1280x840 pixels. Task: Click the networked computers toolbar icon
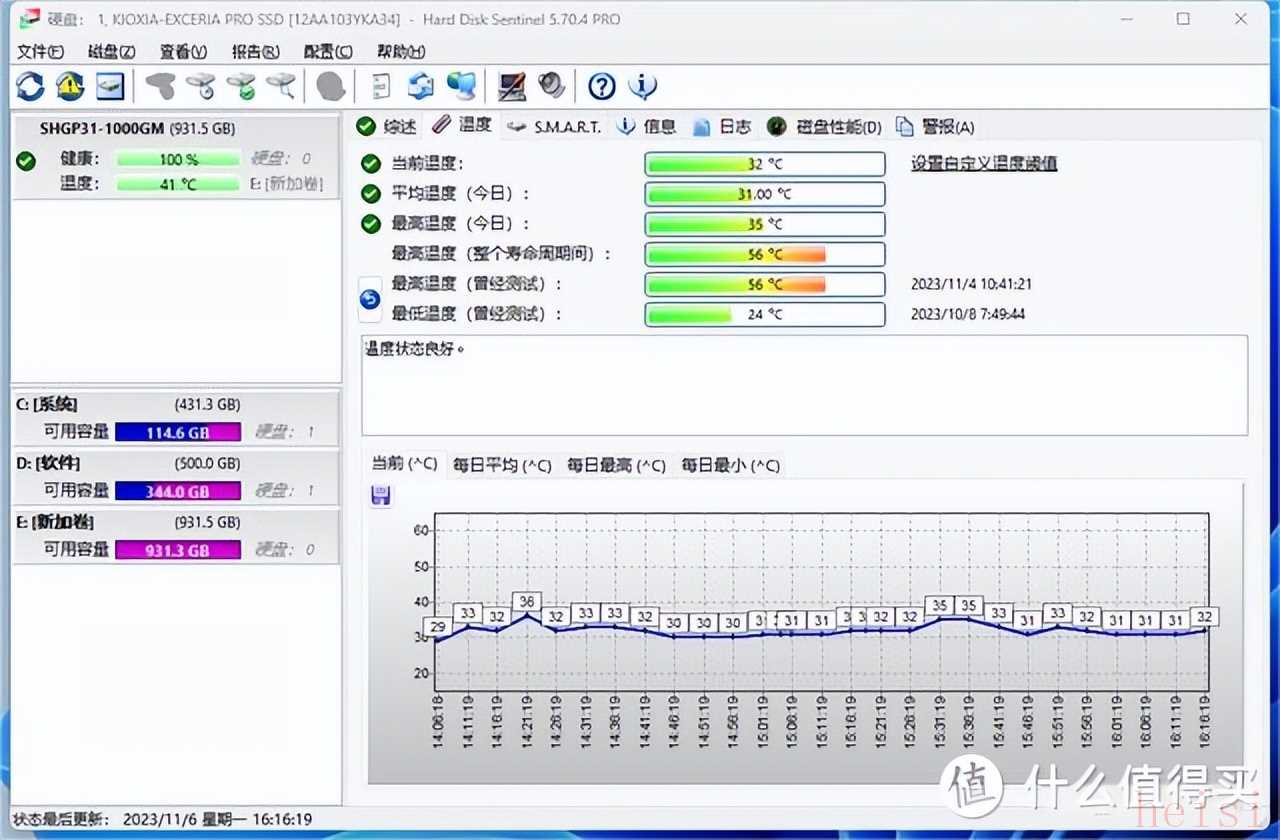click(461, 87)
